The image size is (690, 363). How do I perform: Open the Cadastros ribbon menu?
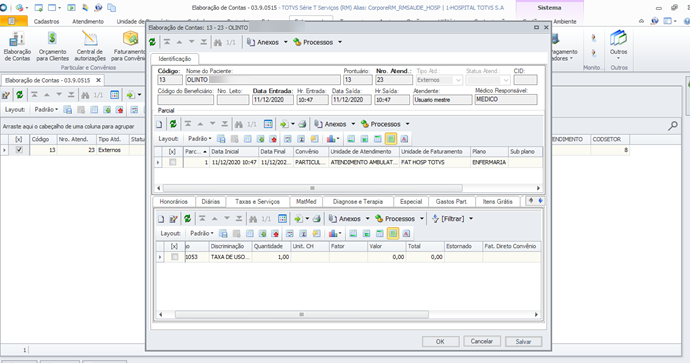coord(46,22)
